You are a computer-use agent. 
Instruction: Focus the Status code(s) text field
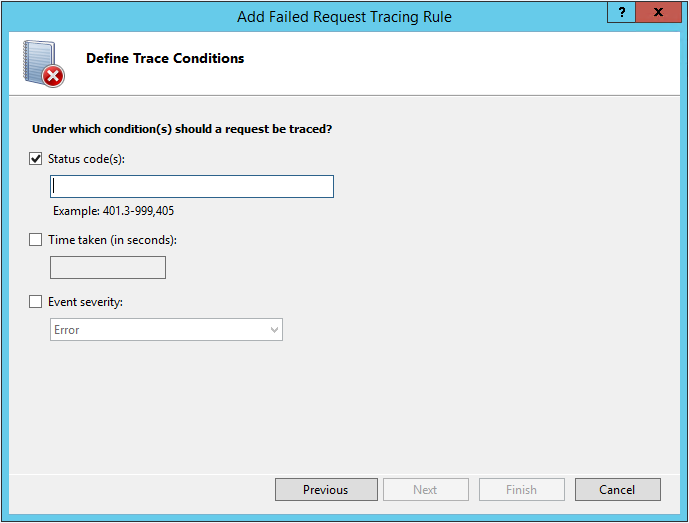point(192,186)
